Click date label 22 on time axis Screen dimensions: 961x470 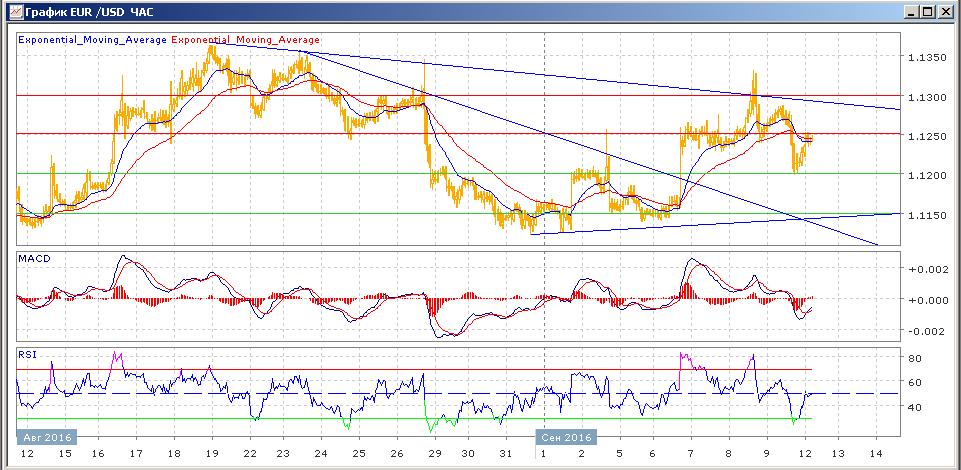(x=251, y=454)
